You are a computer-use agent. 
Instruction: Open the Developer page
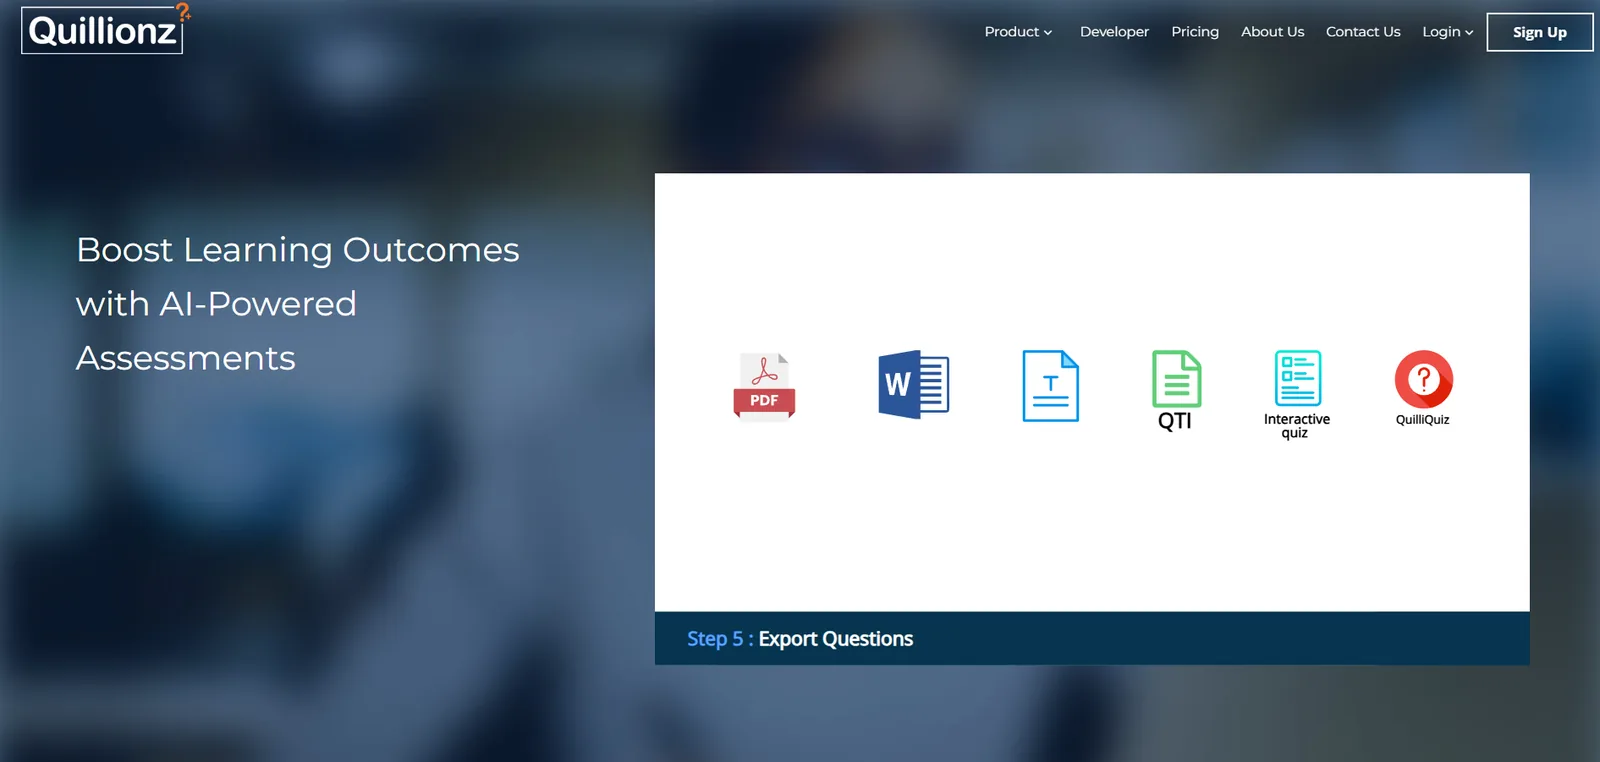tap(1114, 32)
